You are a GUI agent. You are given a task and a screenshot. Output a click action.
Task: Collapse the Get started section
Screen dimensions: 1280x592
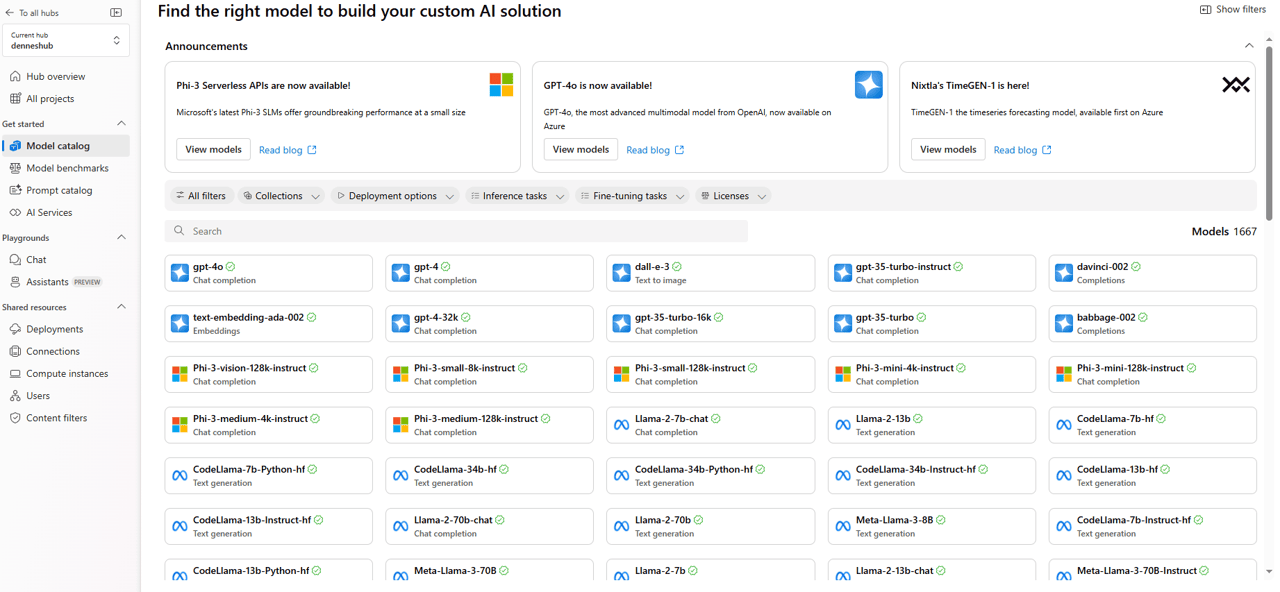click(x=122, y=124)
